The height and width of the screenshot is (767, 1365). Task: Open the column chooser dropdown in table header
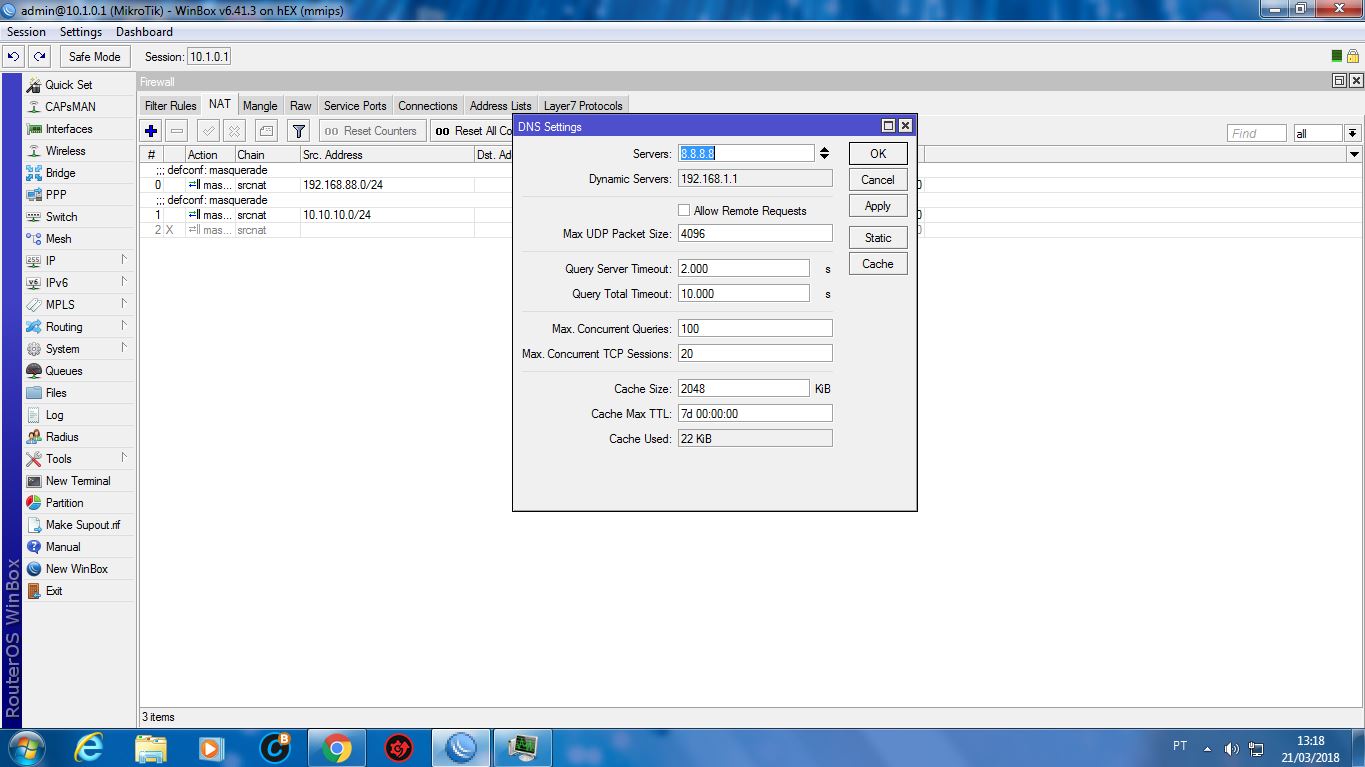tap(1354, 155)
